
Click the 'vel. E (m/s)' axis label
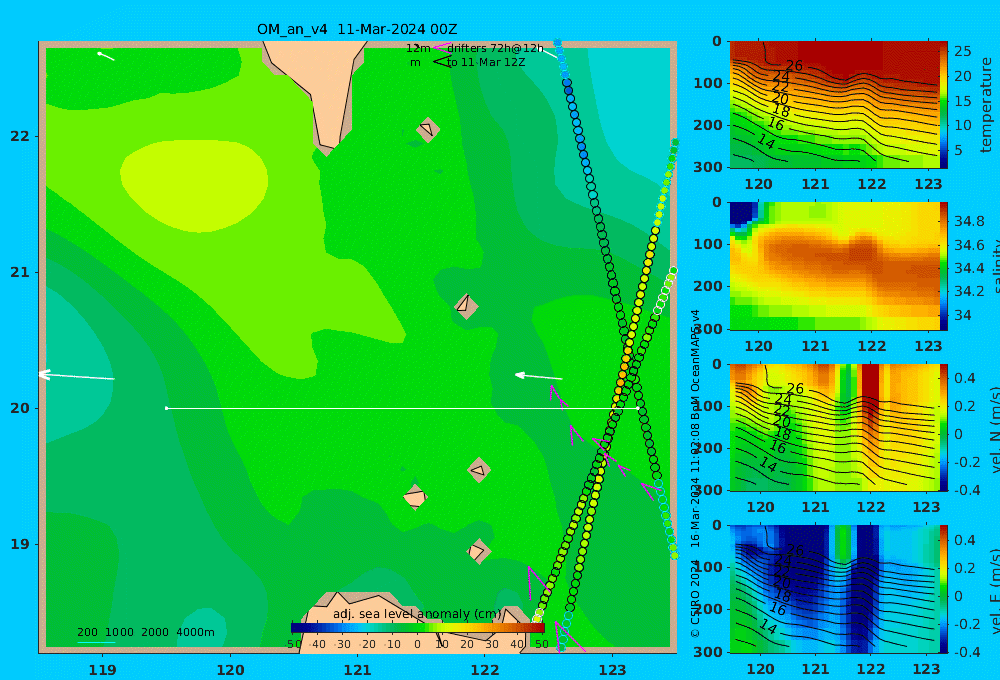point(994,591)
